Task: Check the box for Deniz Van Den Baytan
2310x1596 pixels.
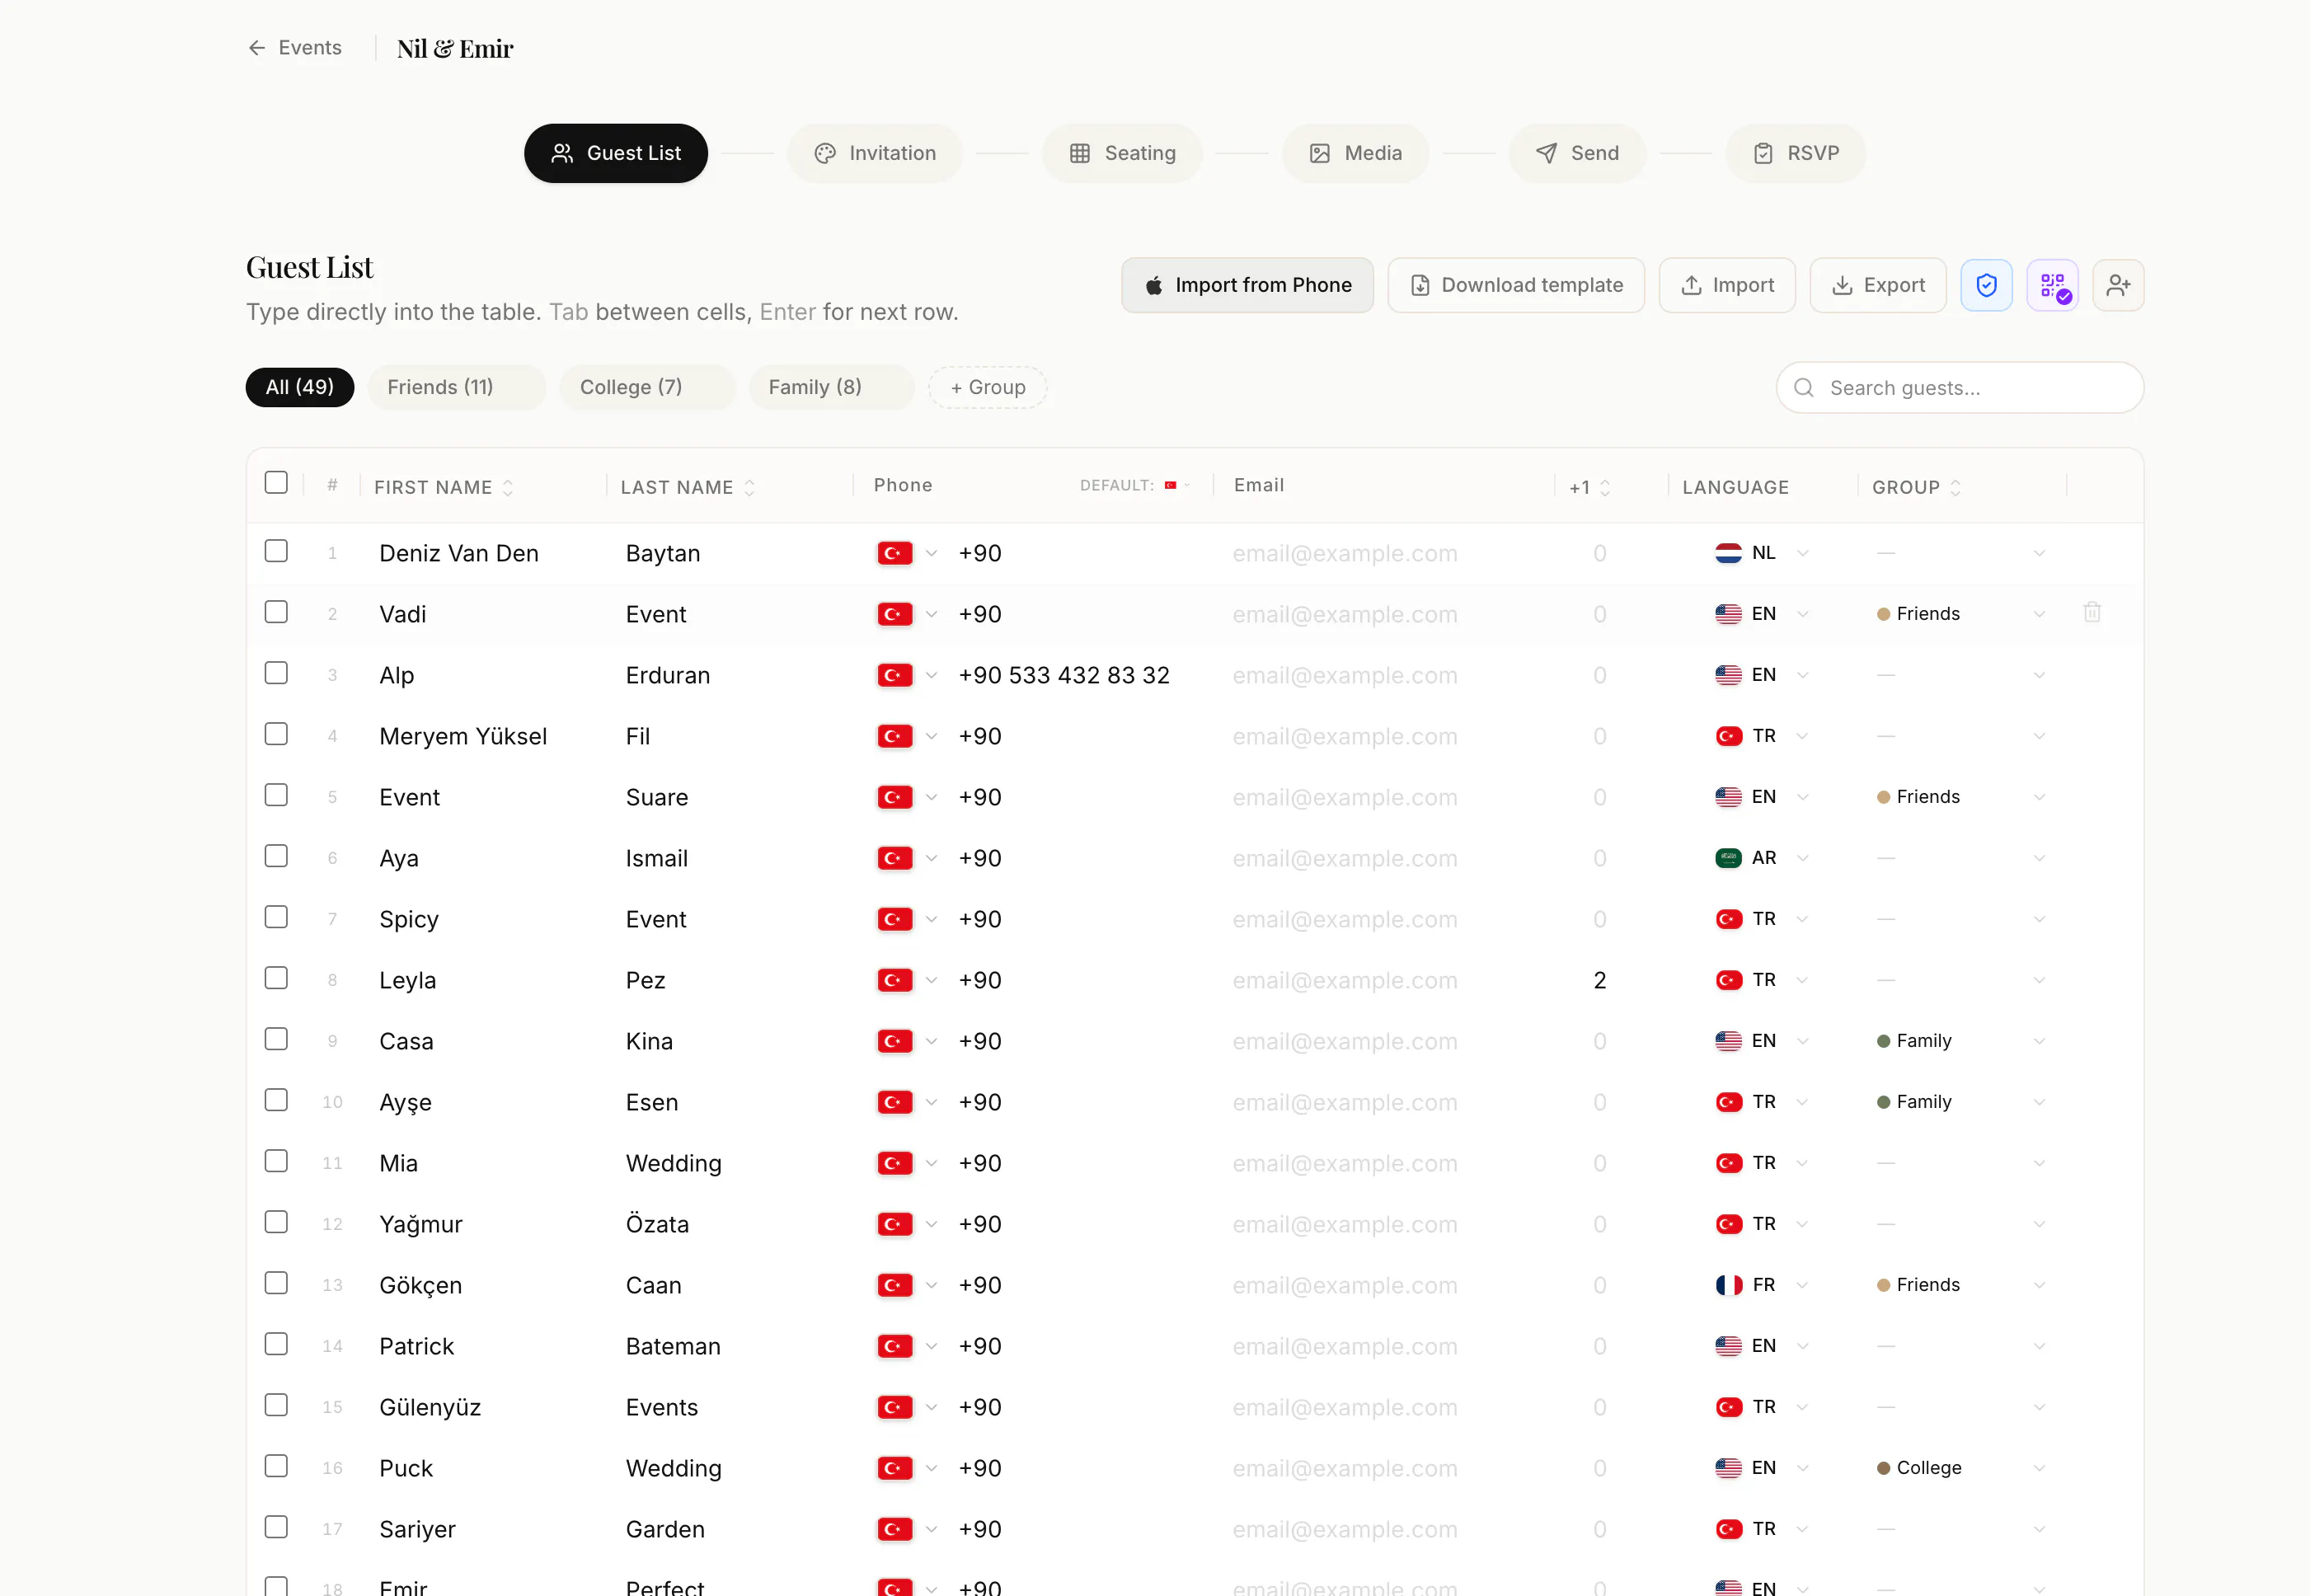Action: 276,551
